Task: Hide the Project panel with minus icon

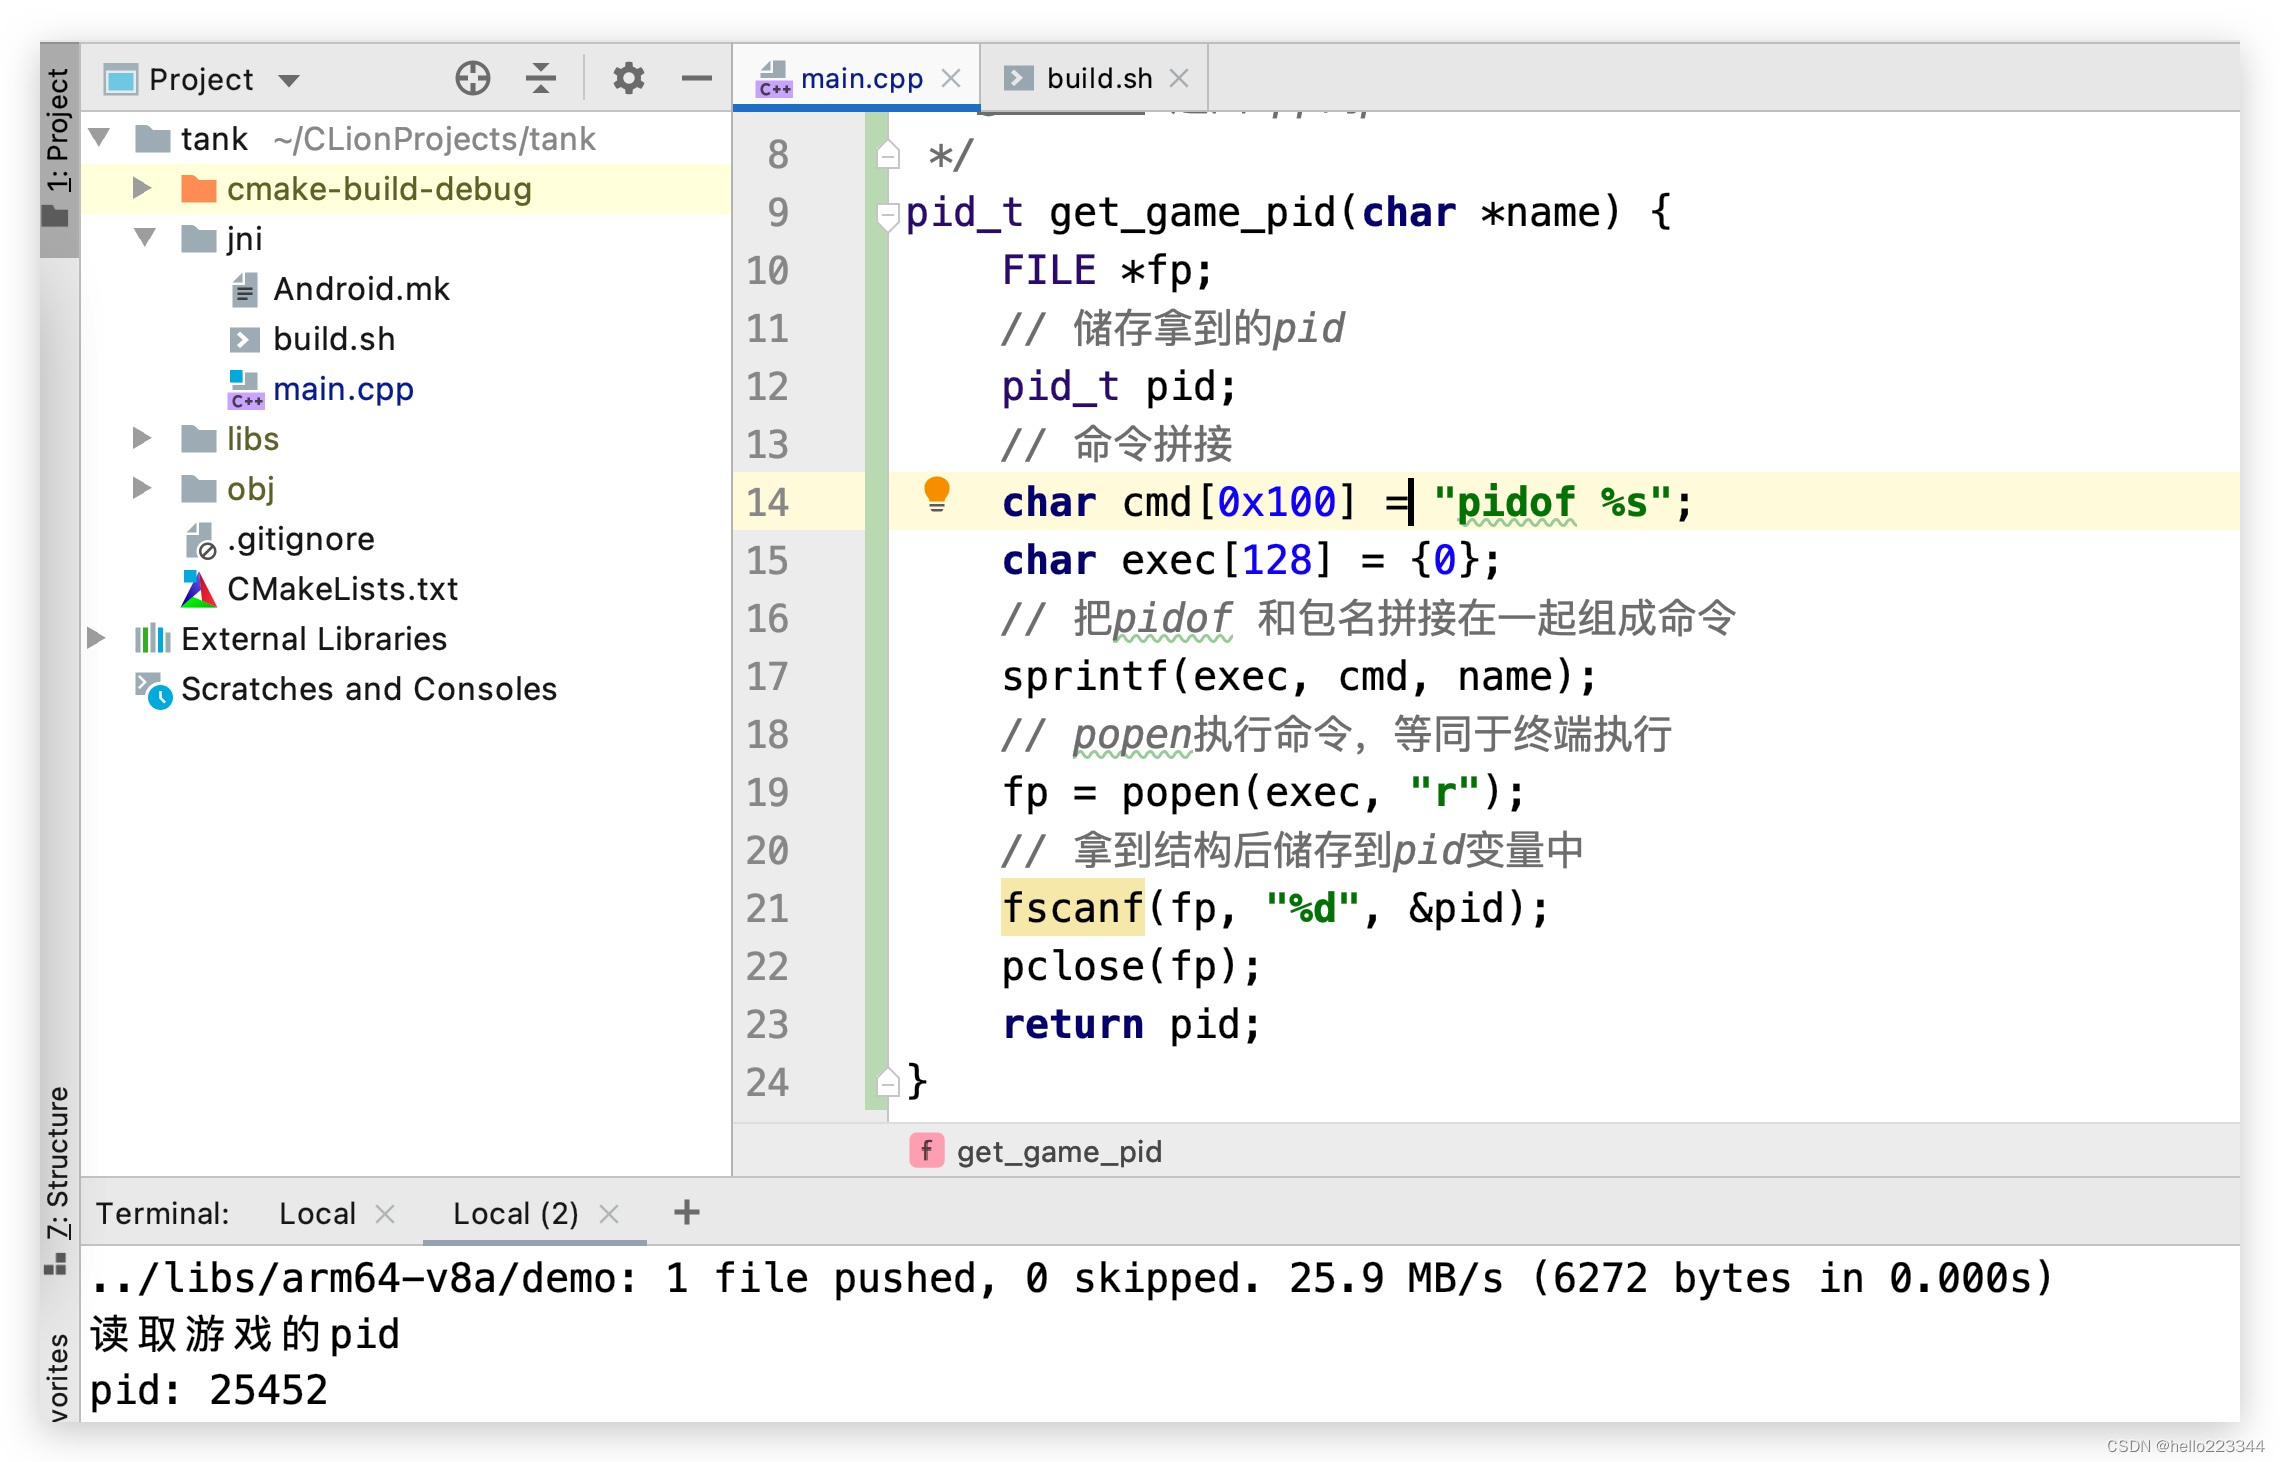Action: point(696,78)
